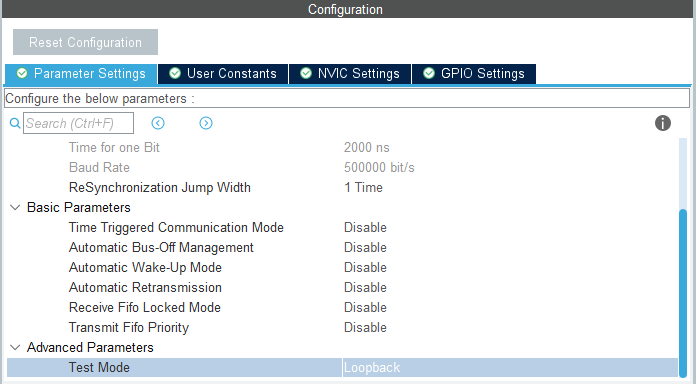Focus the Search (Ctrl+F) field
Image resolution: width=696 pixels, height=384 pixels.
pos(79,123)
